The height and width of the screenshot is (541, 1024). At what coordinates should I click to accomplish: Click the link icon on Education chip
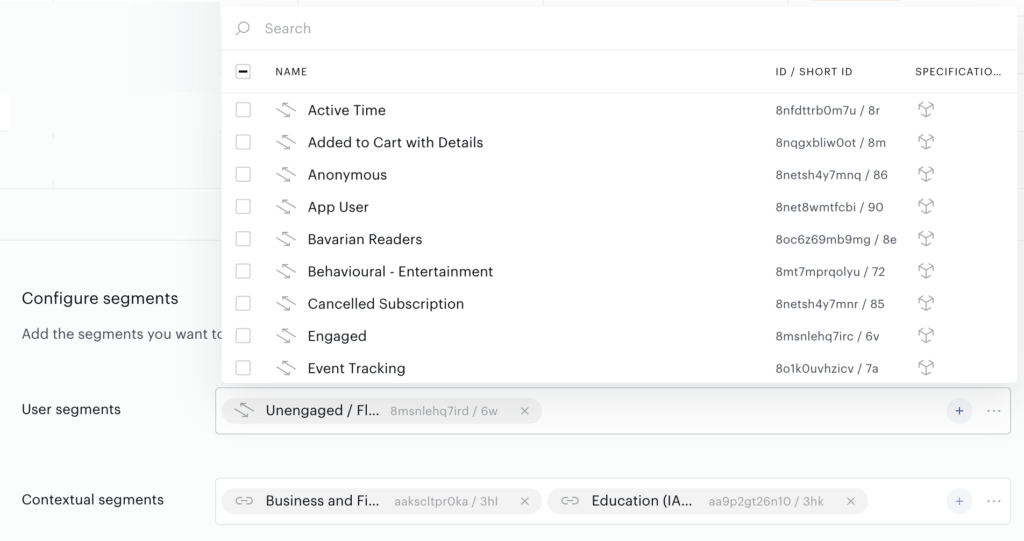click(570, 501)
